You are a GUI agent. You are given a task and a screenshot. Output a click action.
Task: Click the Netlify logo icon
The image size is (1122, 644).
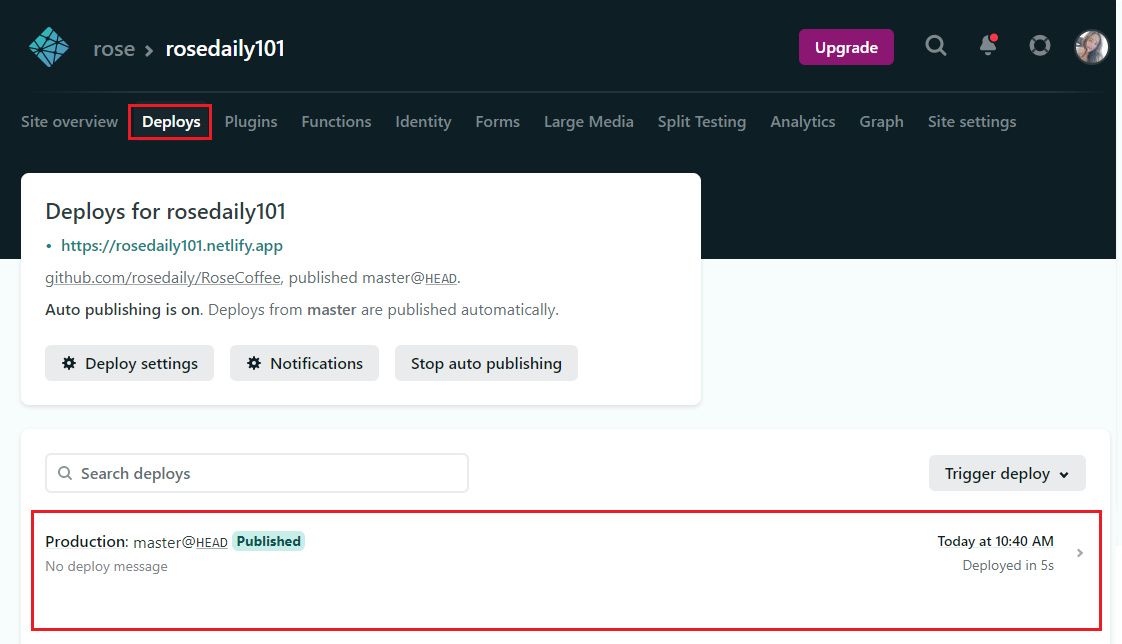(49, 47)
